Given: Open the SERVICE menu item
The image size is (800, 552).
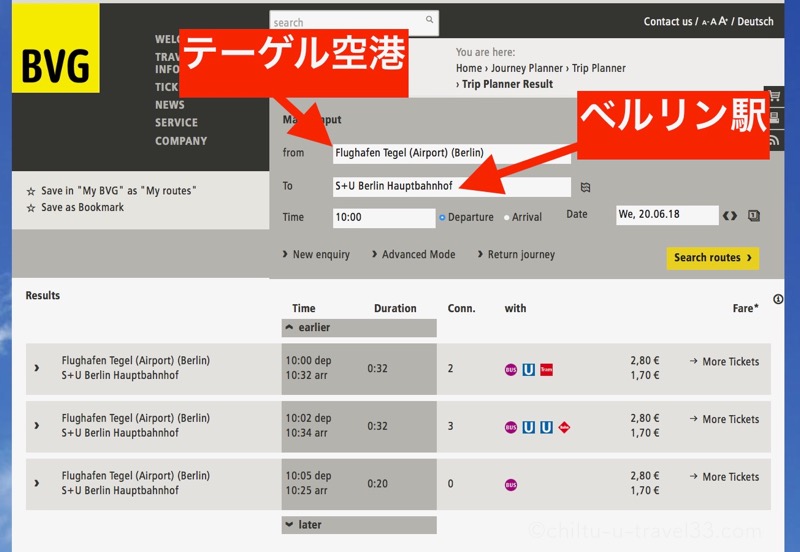Looking at the screenshot, I should coord(177,123).
